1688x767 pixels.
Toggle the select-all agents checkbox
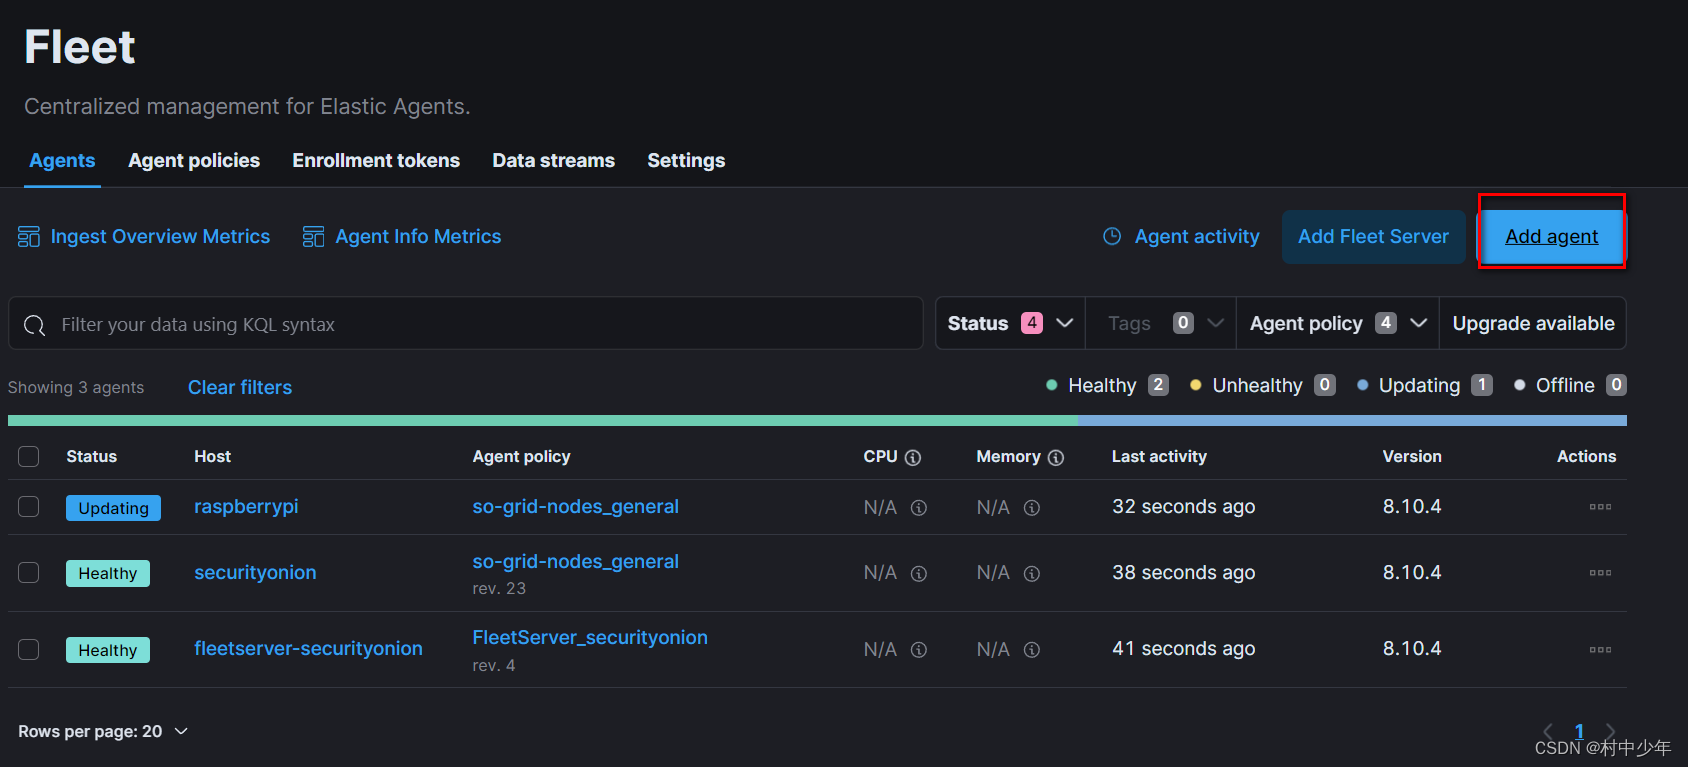click(29, 457)
